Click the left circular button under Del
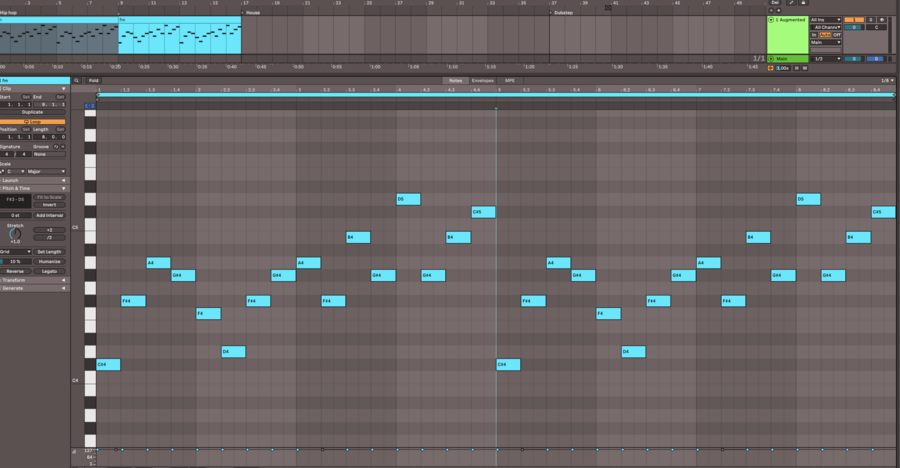 [771, 10]
